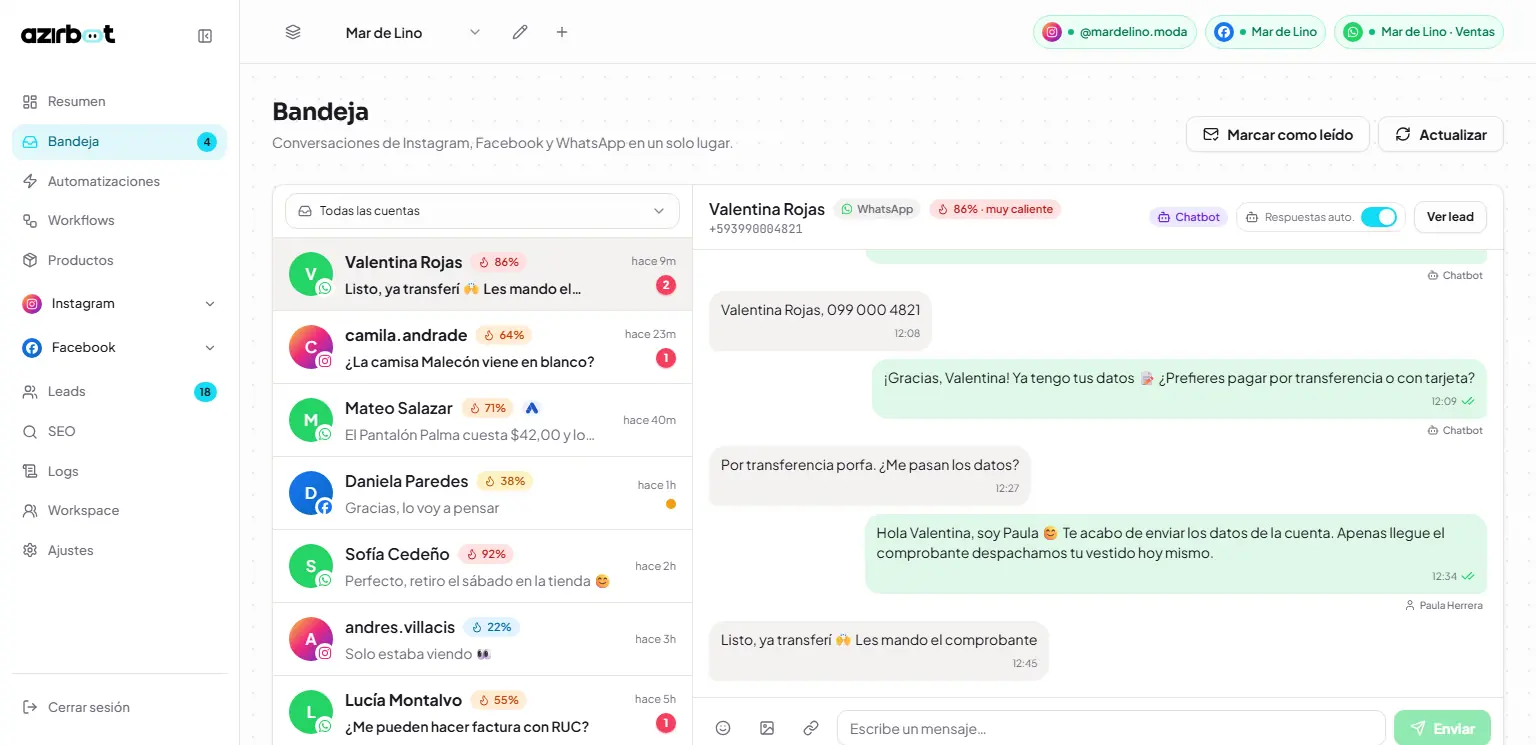Open the emoji picker
This screenshot has height=745, width=1536.
[x=723, y=728]
